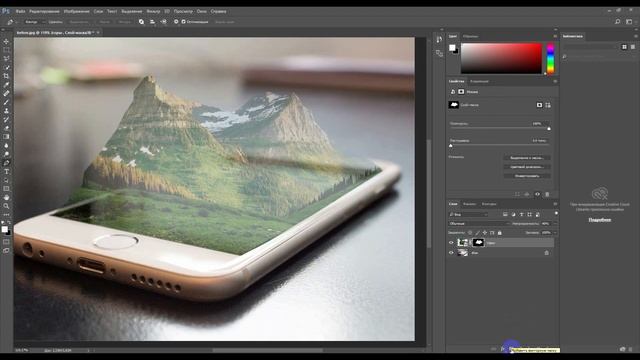Open the Edit Toolbar three-dots button
The height and width of the screenshot is (360, 640).
click(6, 214)
